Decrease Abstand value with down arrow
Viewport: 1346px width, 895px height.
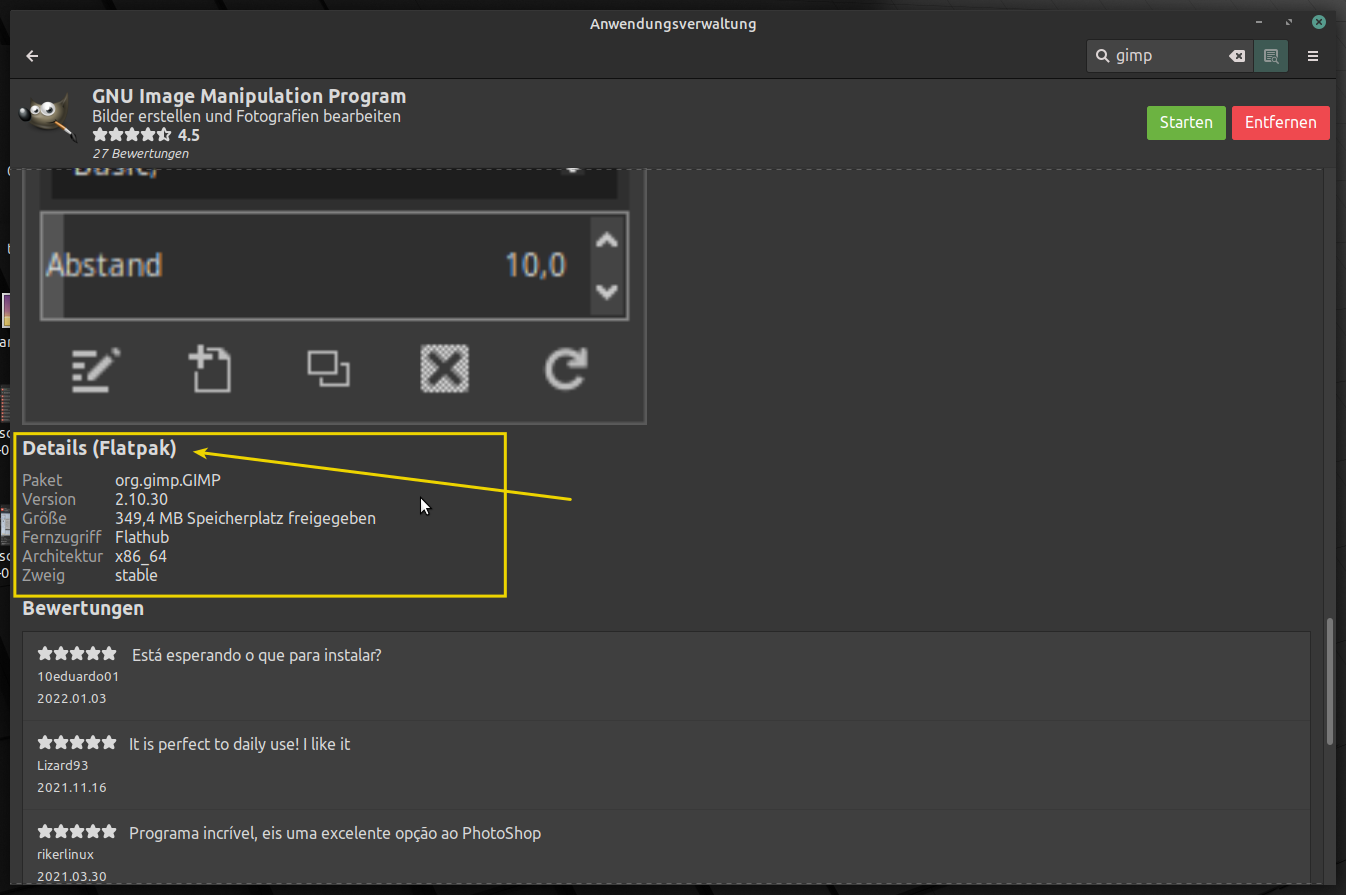606,292
